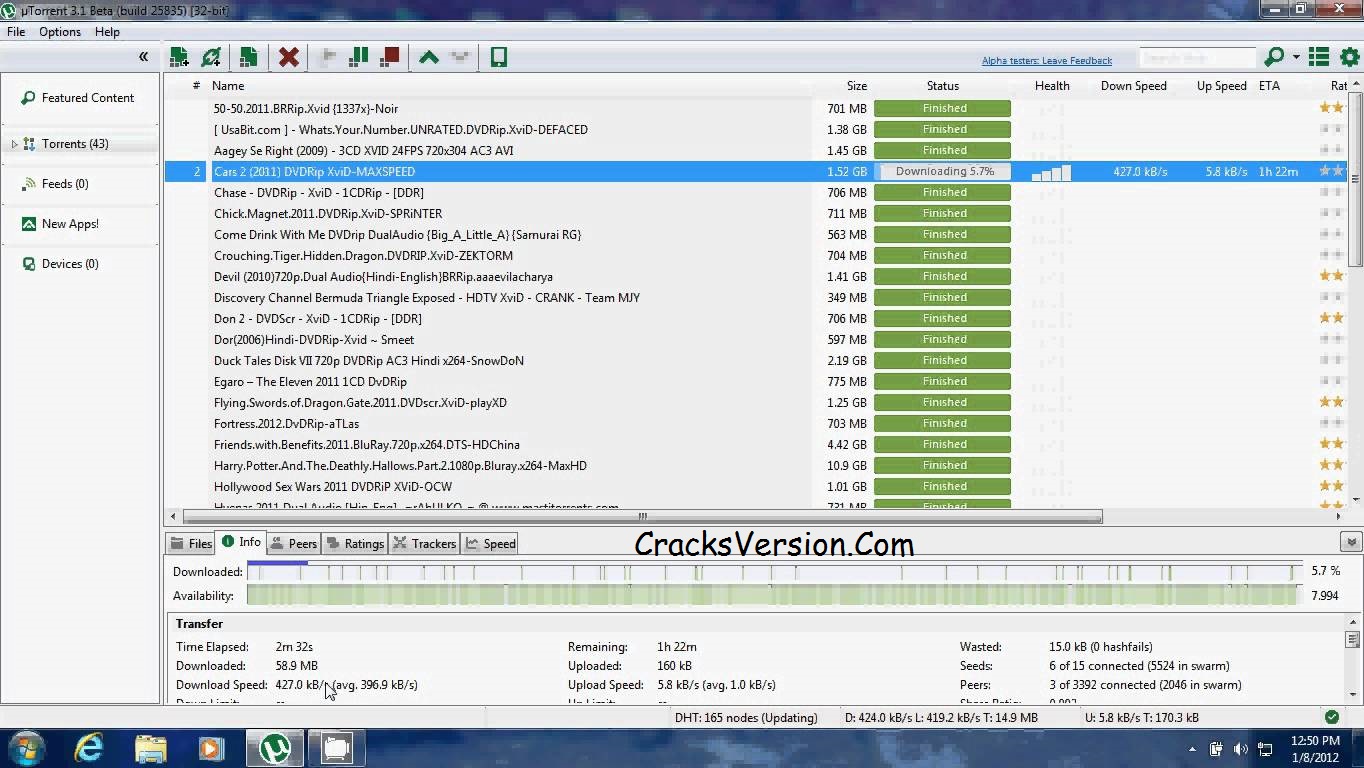Open the search provider dropdown arrow

pos(1296,58)
